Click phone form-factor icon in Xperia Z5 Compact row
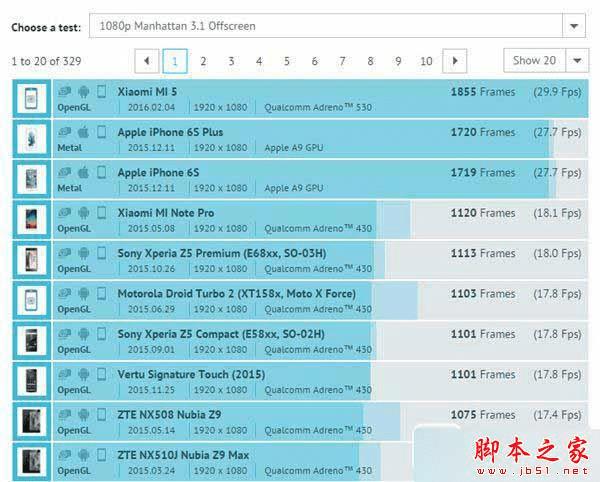The height and width of the screenshot is (482, 600). click(101, 334)
